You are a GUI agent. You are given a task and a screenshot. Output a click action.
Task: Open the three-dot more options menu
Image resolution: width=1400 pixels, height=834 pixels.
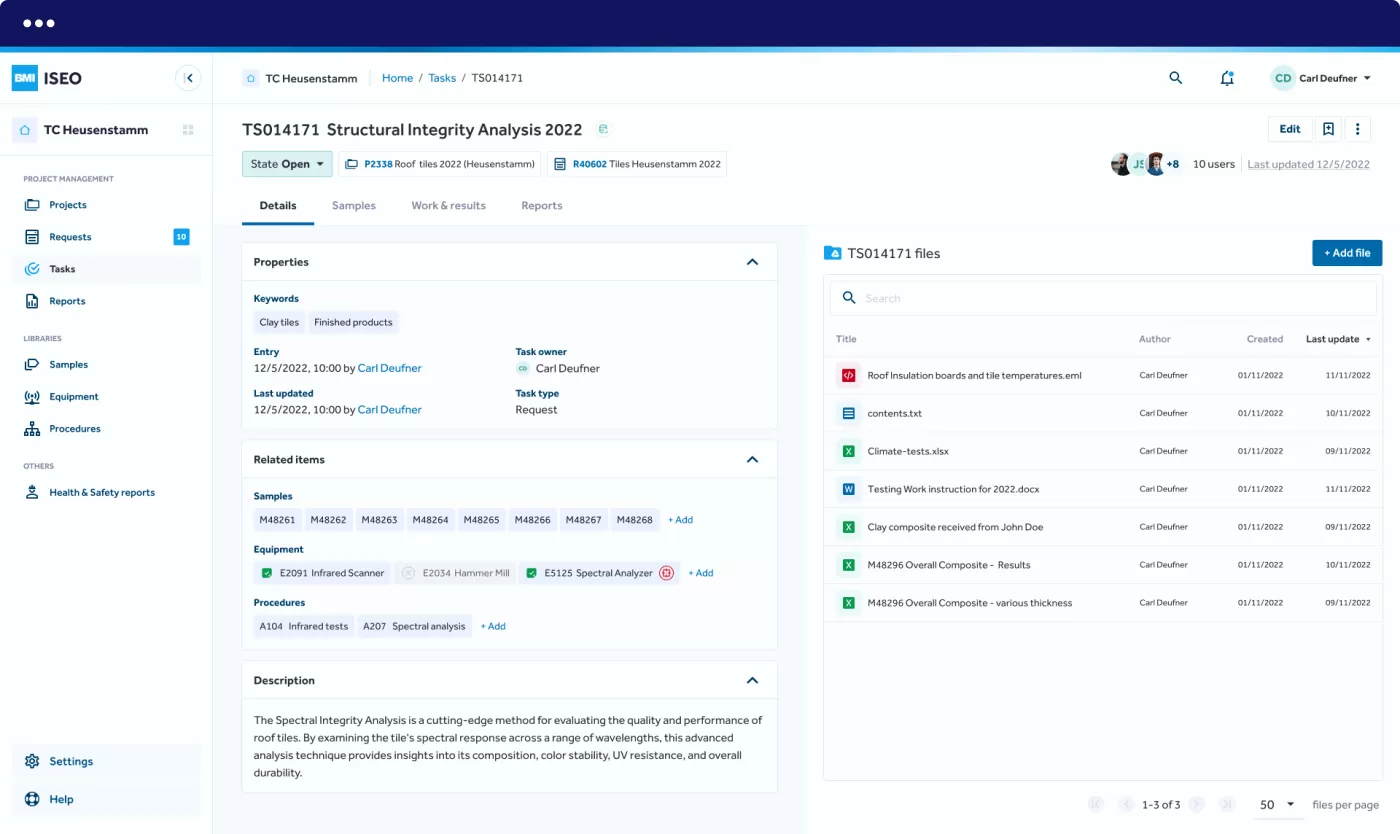[x=1357, y=129]
